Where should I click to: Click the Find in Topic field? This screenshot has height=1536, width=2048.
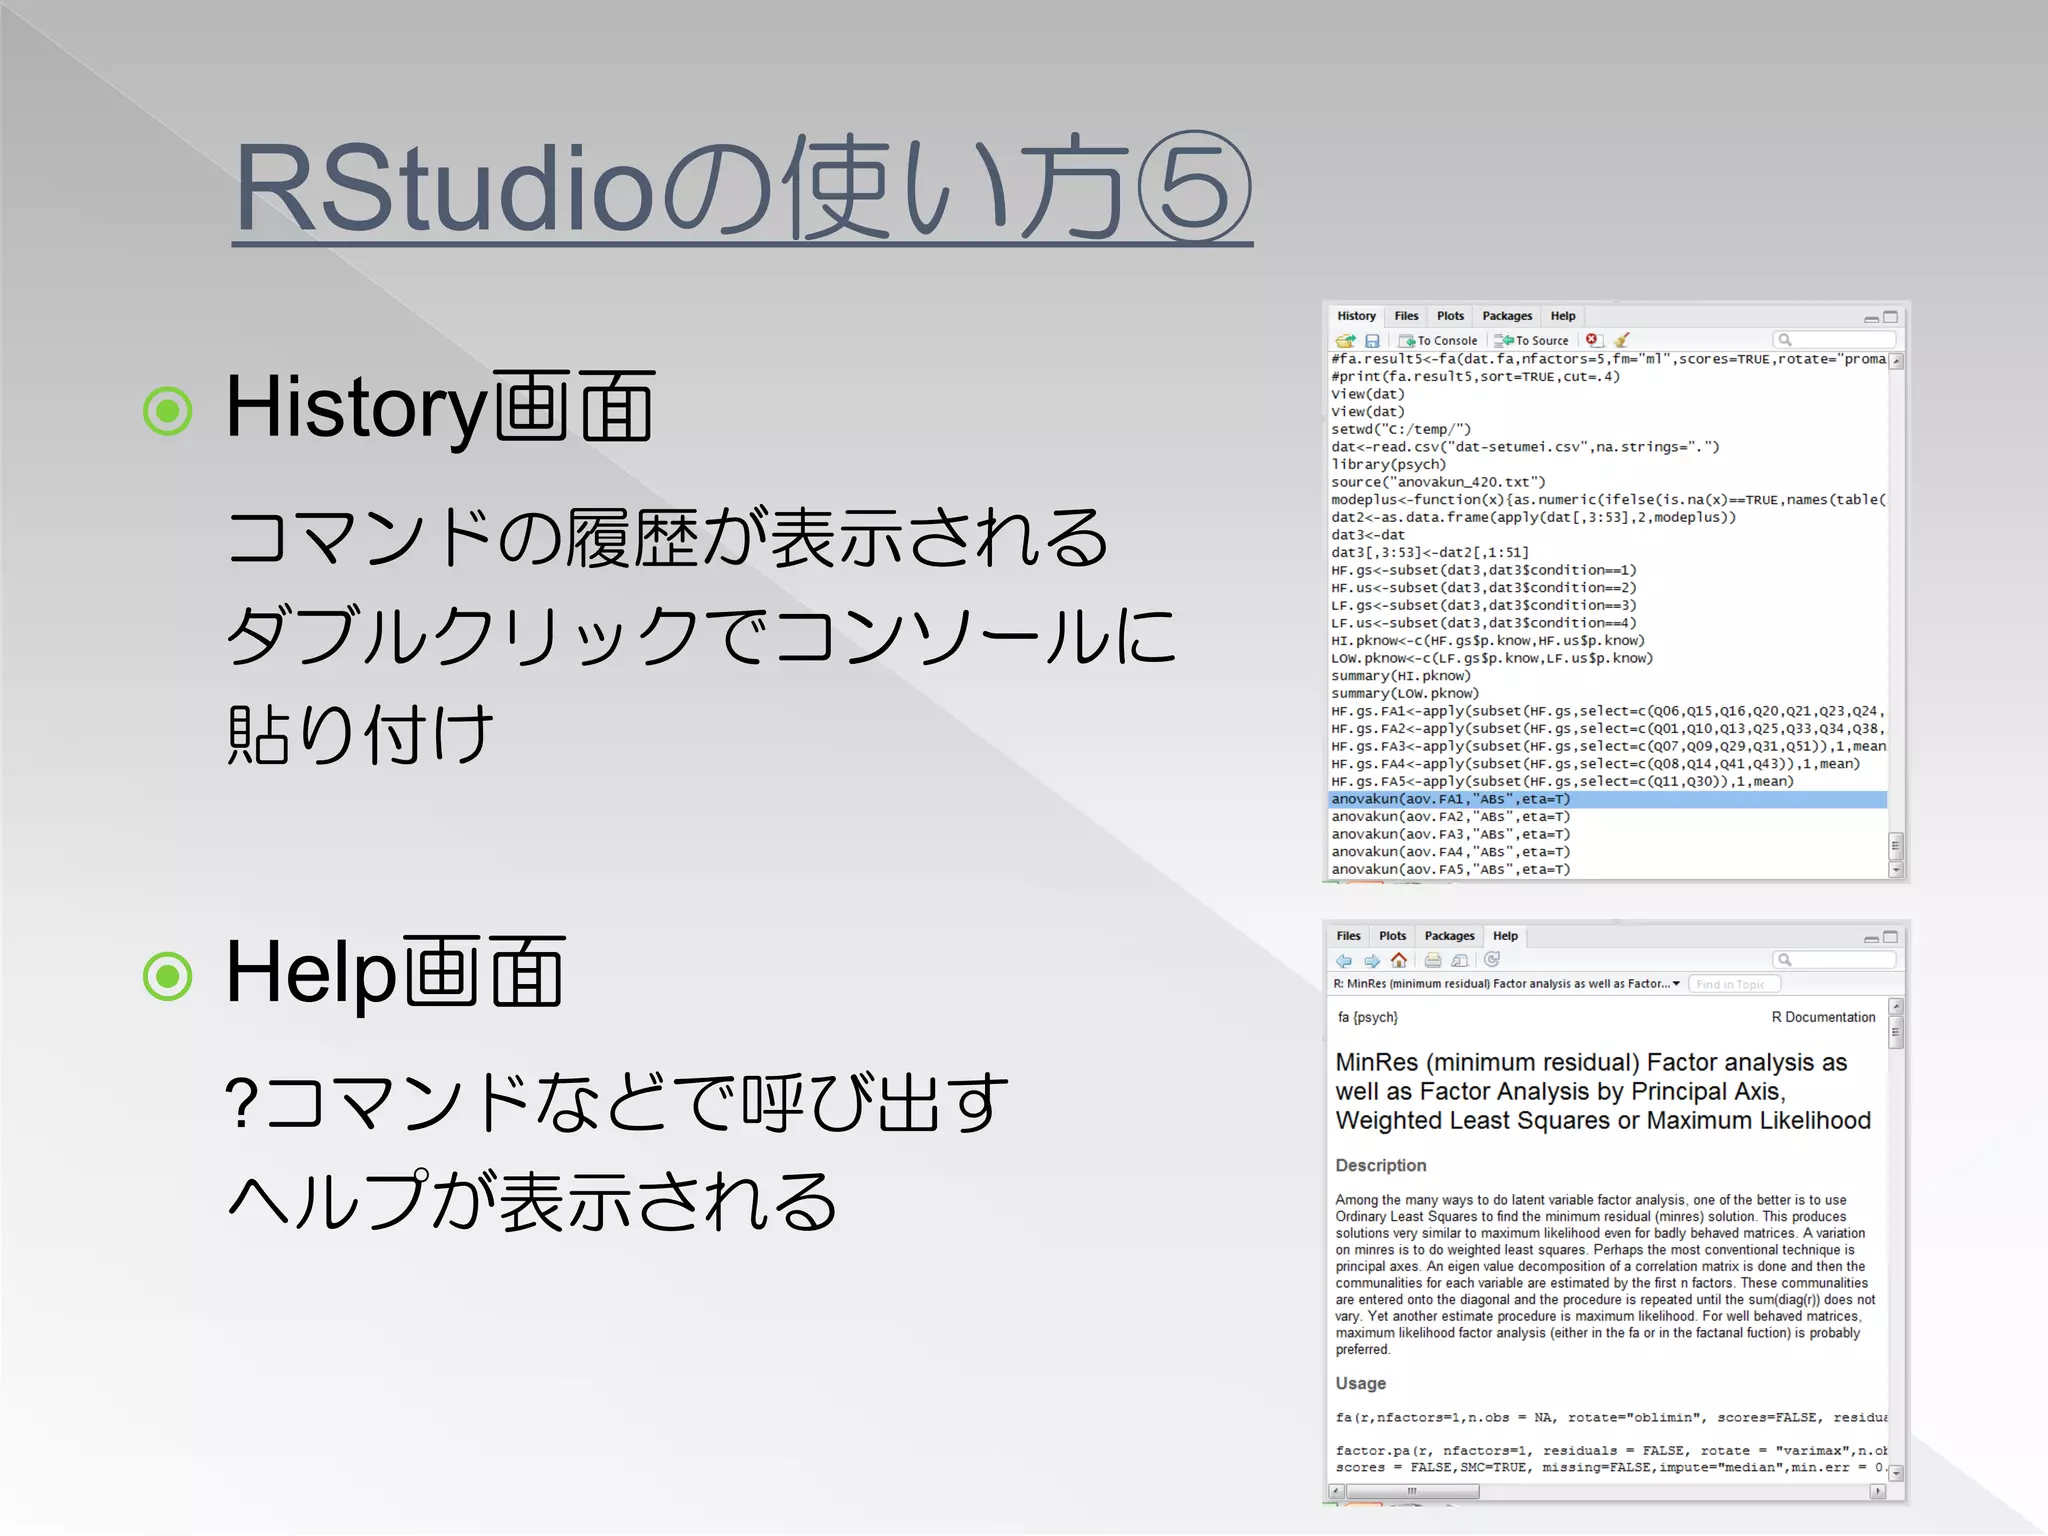tap(1735, 985)
